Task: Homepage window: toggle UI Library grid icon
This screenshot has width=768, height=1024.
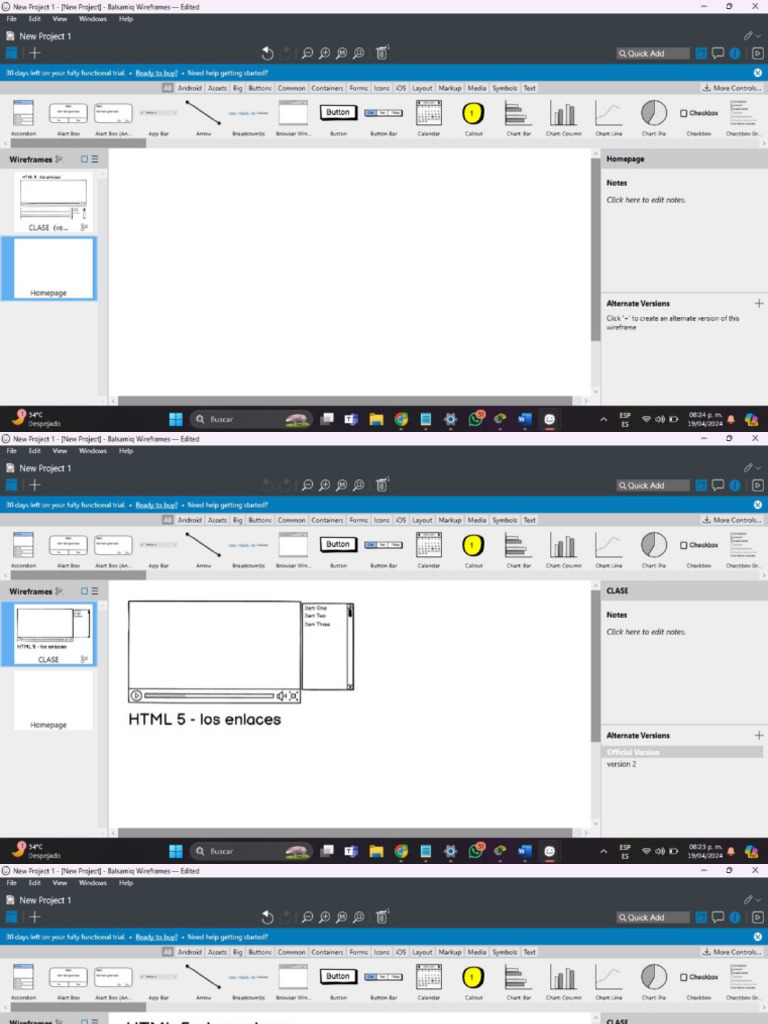Action: [x=701, y=53]
